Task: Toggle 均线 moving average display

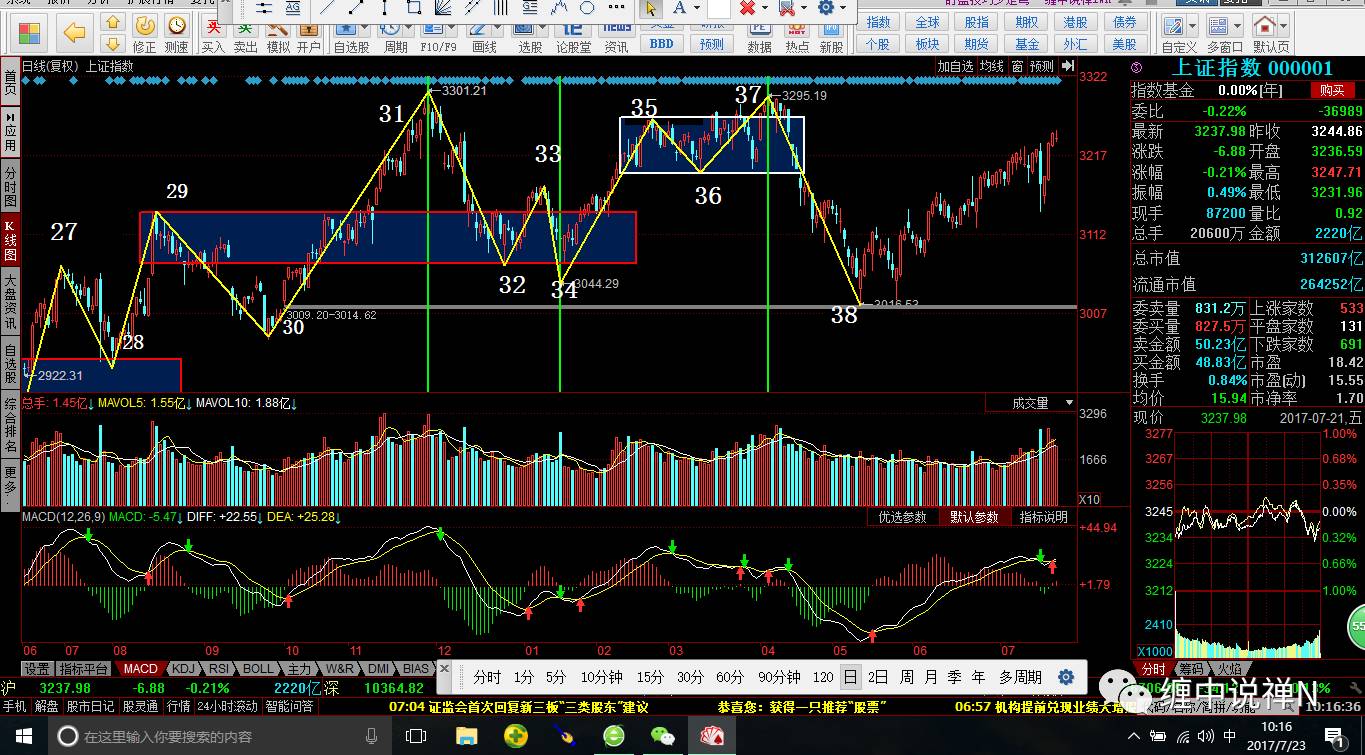Action: click(991, 66)
